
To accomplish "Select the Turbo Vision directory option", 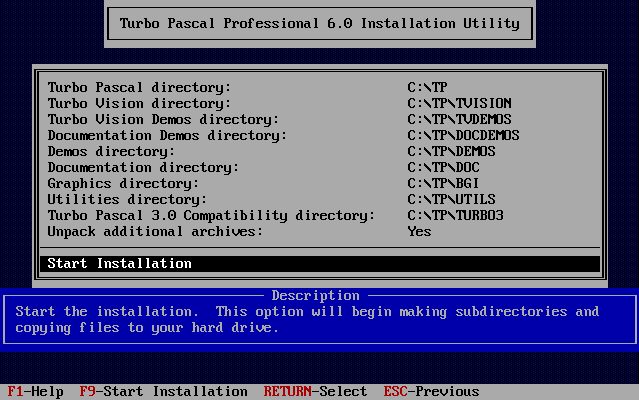I will tap(139, 103).
